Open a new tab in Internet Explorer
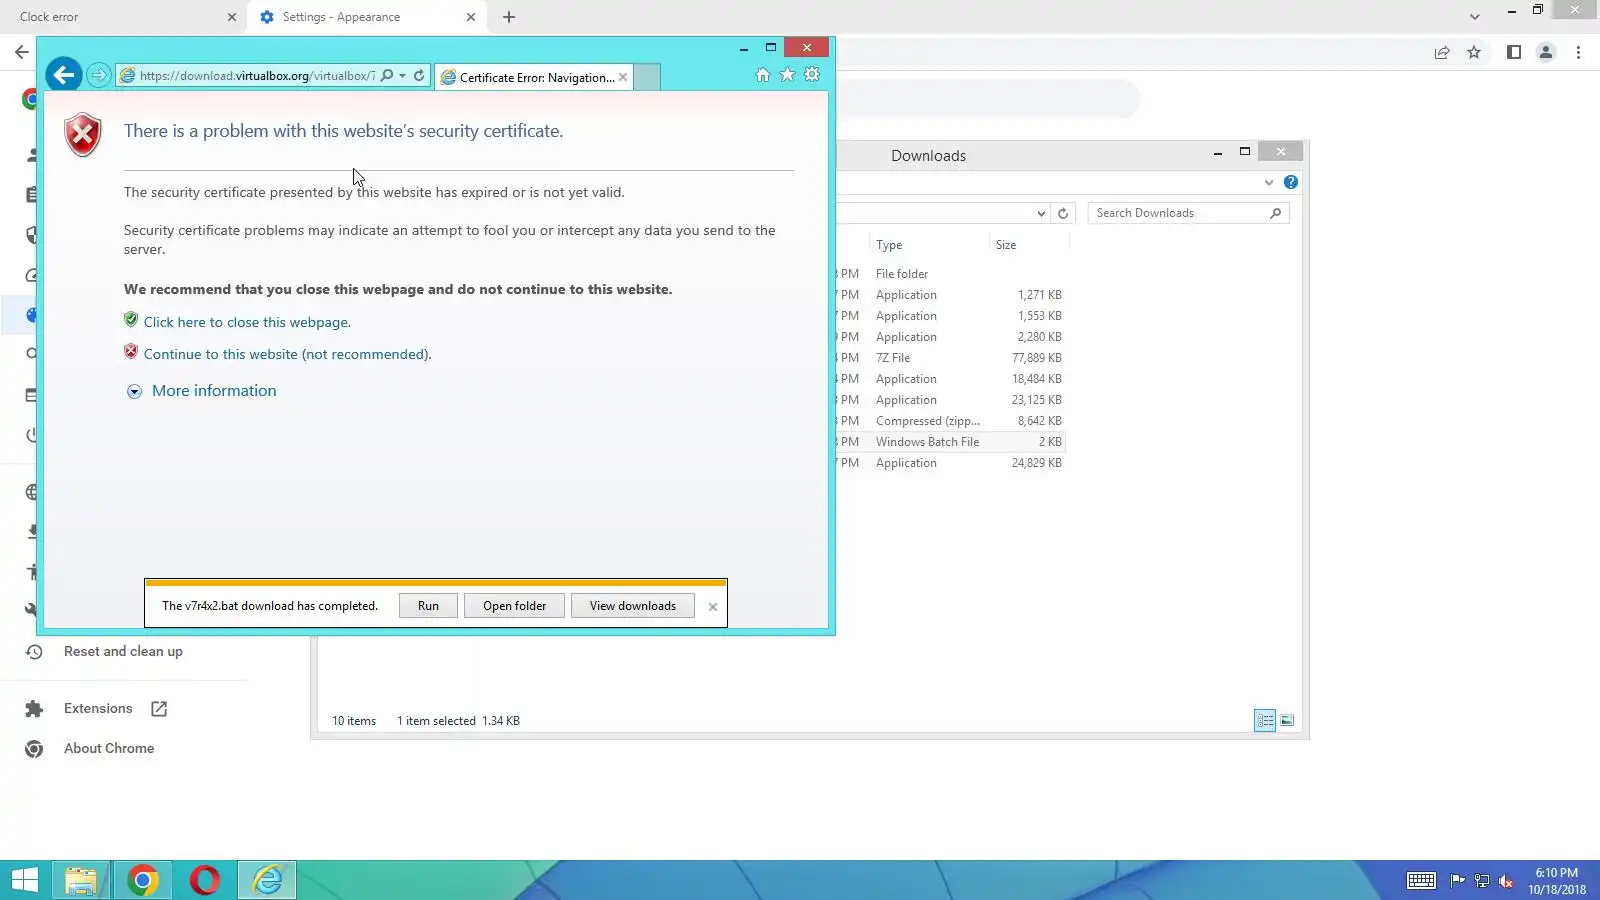 pos(647,77)
